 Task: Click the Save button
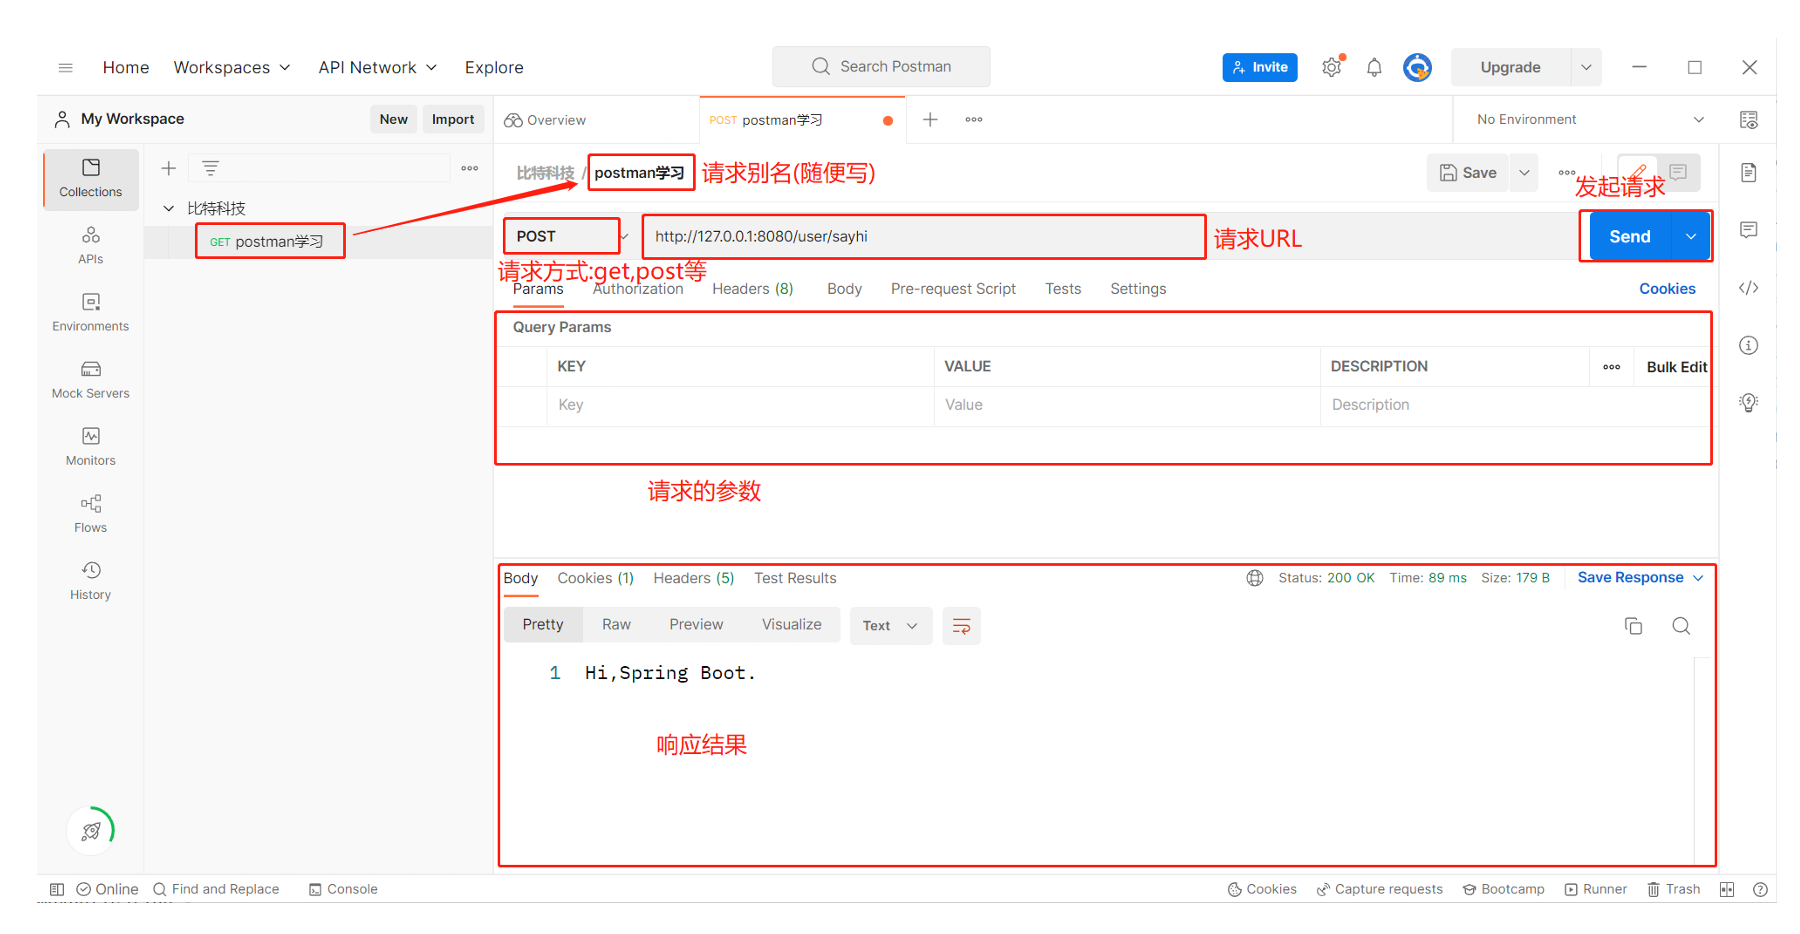tap(1468, 173)
